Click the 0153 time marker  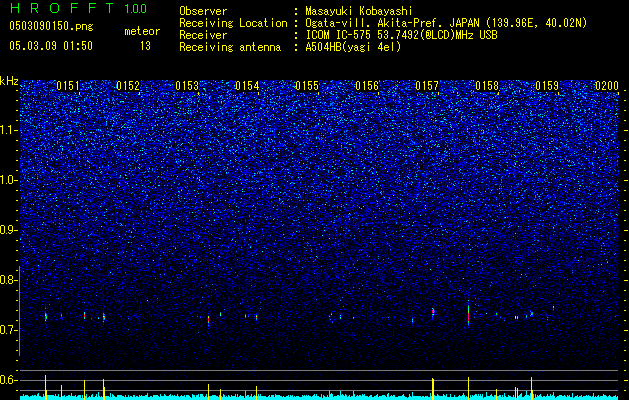coord(187,86)
